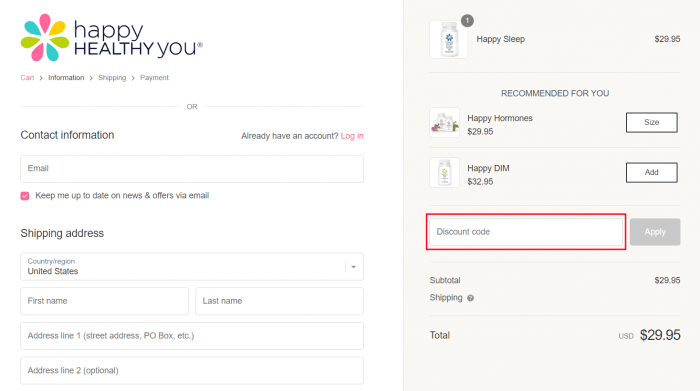This screenshot has width=700, height=391.
Task: Click the Happy Sleep product name
Action: click(x=500, y=39)
